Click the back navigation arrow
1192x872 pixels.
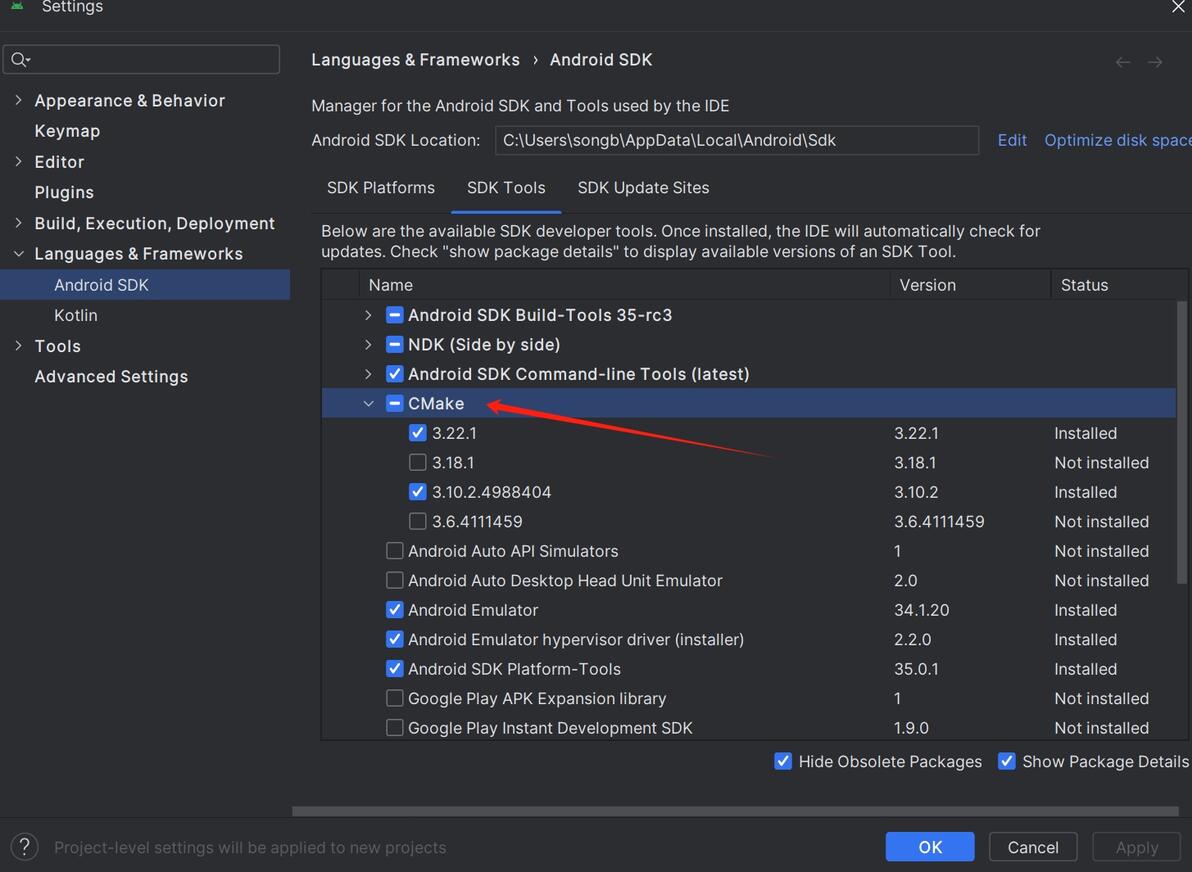tap(1123, 62)
